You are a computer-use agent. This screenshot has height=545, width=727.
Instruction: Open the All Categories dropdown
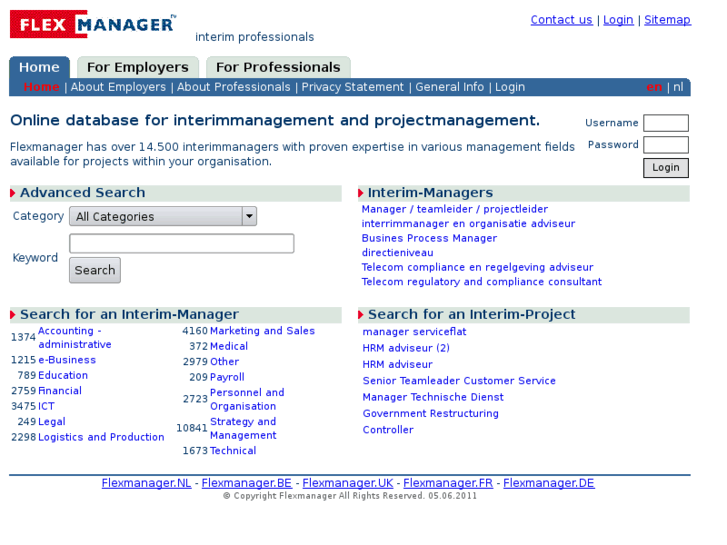coord(163,216)
